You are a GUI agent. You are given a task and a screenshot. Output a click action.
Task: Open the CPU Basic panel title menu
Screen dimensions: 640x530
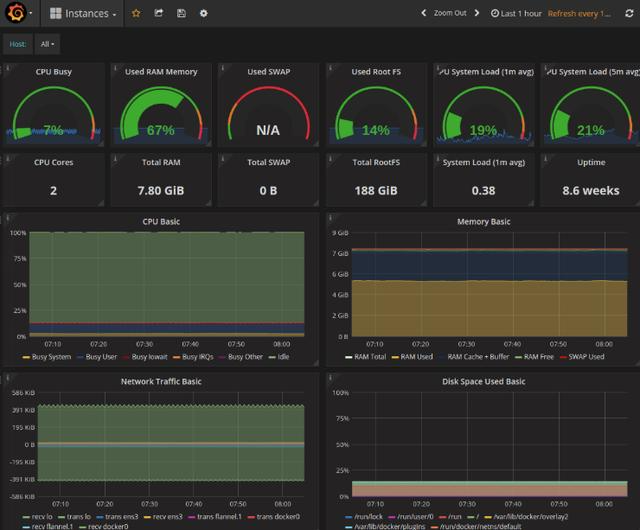pyautogui.click(x=161, y=222)
